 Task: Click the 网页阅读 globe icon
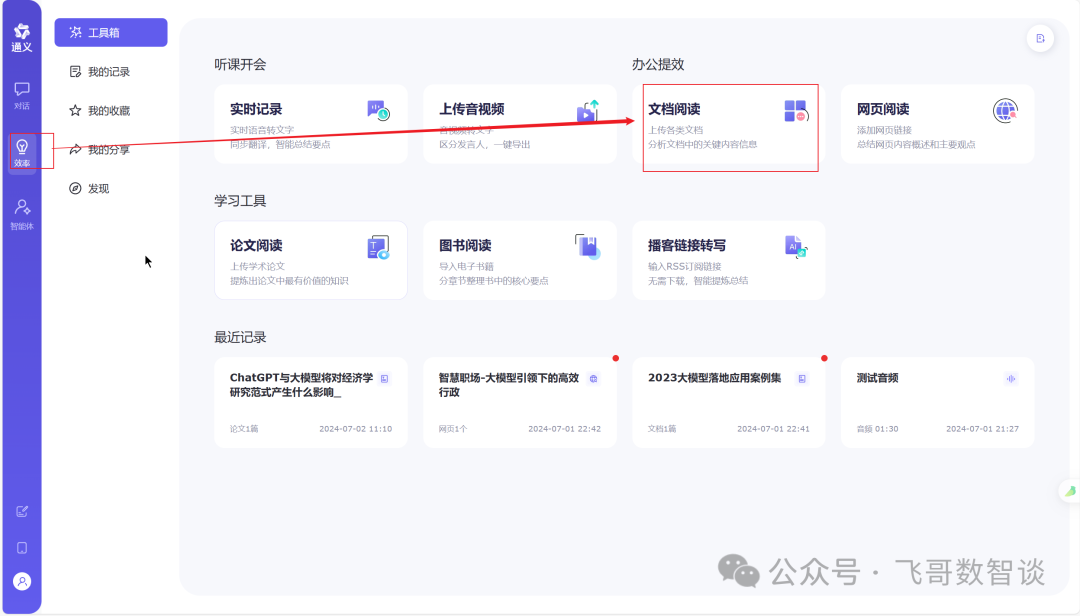point(1005,110)
